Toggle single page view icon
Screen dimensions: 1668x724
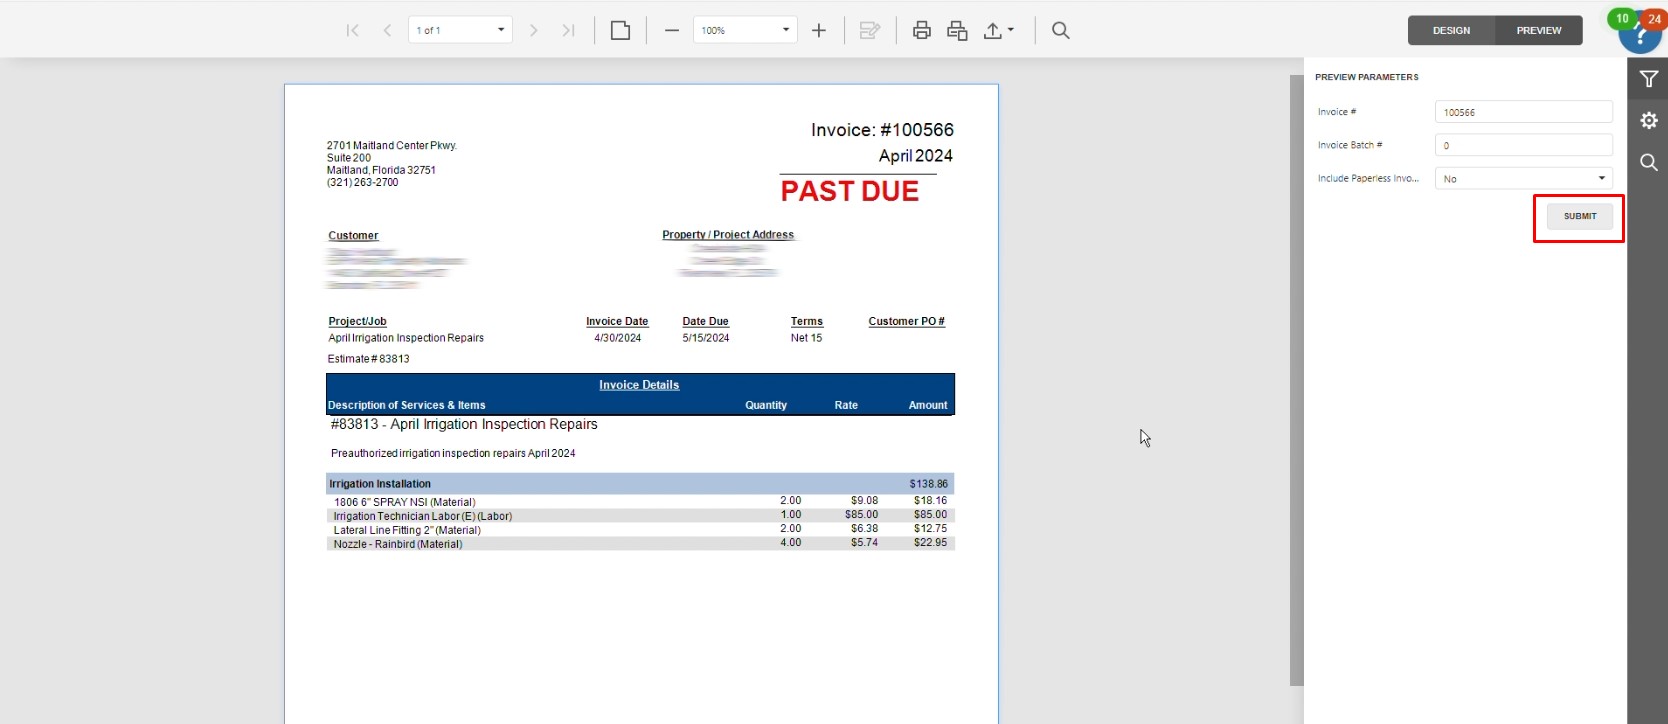[620, 31]
